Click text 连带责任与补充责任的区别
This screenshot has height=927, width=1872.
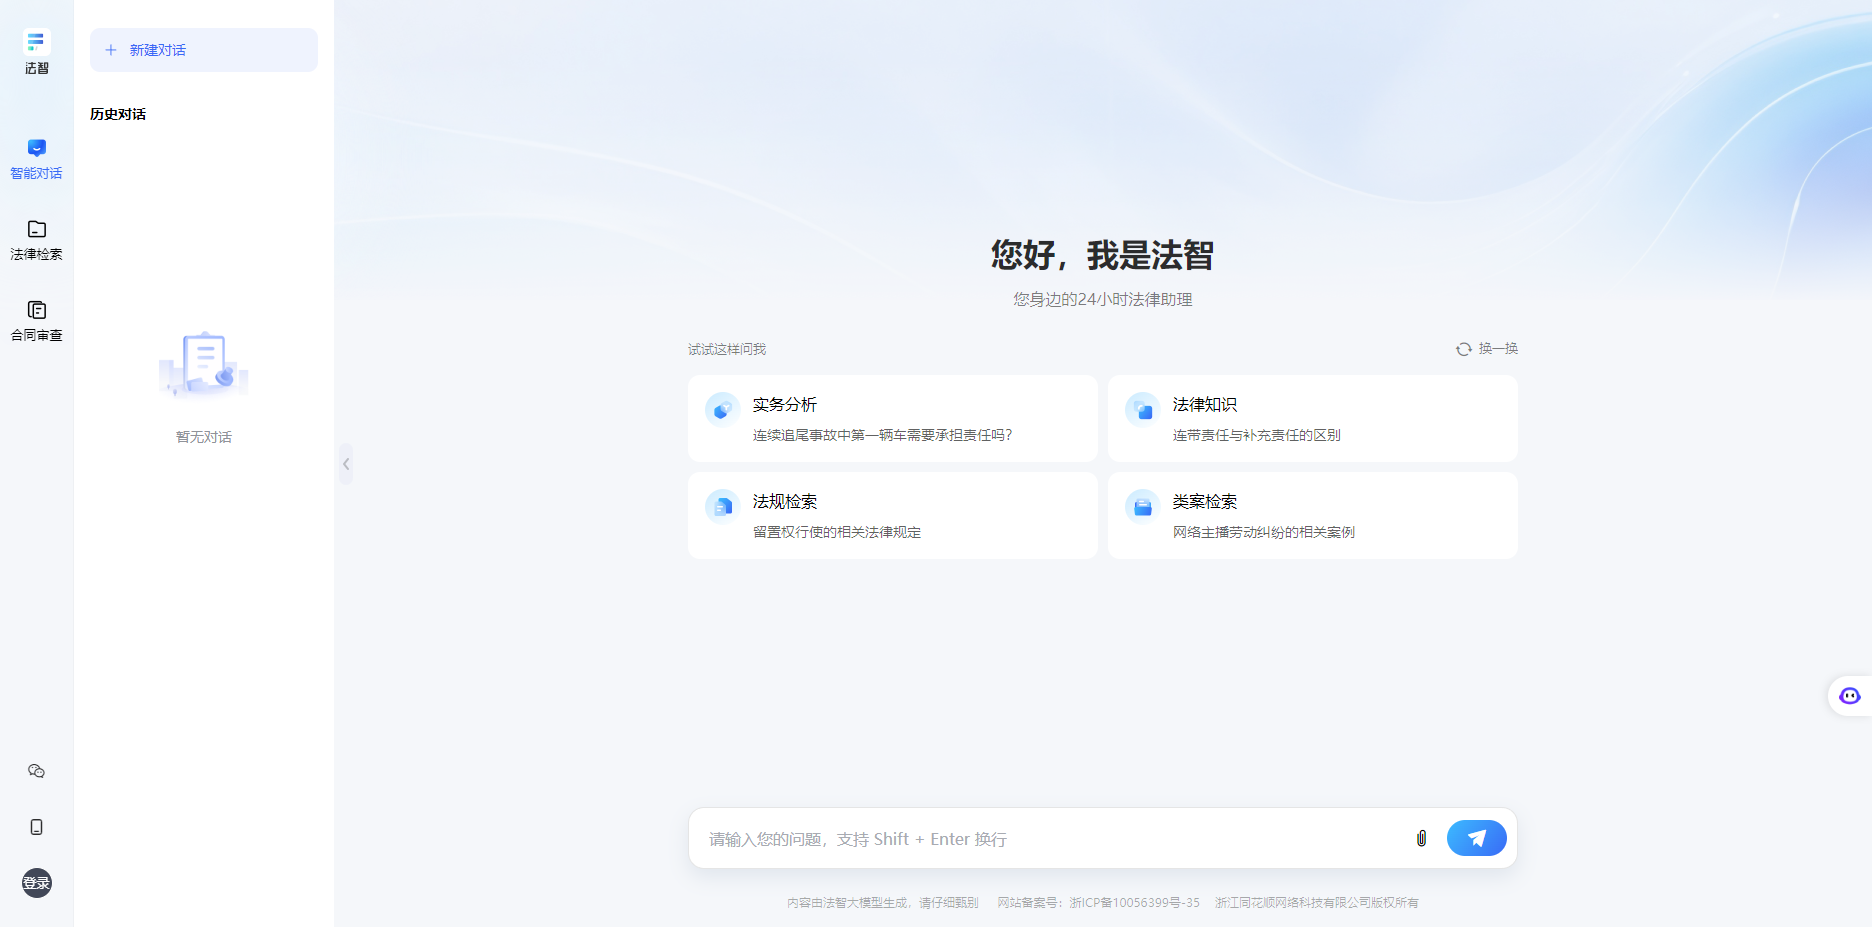coord(1257,435)
